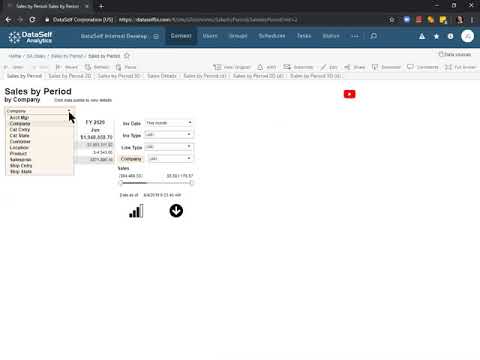Click the Sales range slider track
The width and height of the screenshot is (480, 360).
(156, 183)
